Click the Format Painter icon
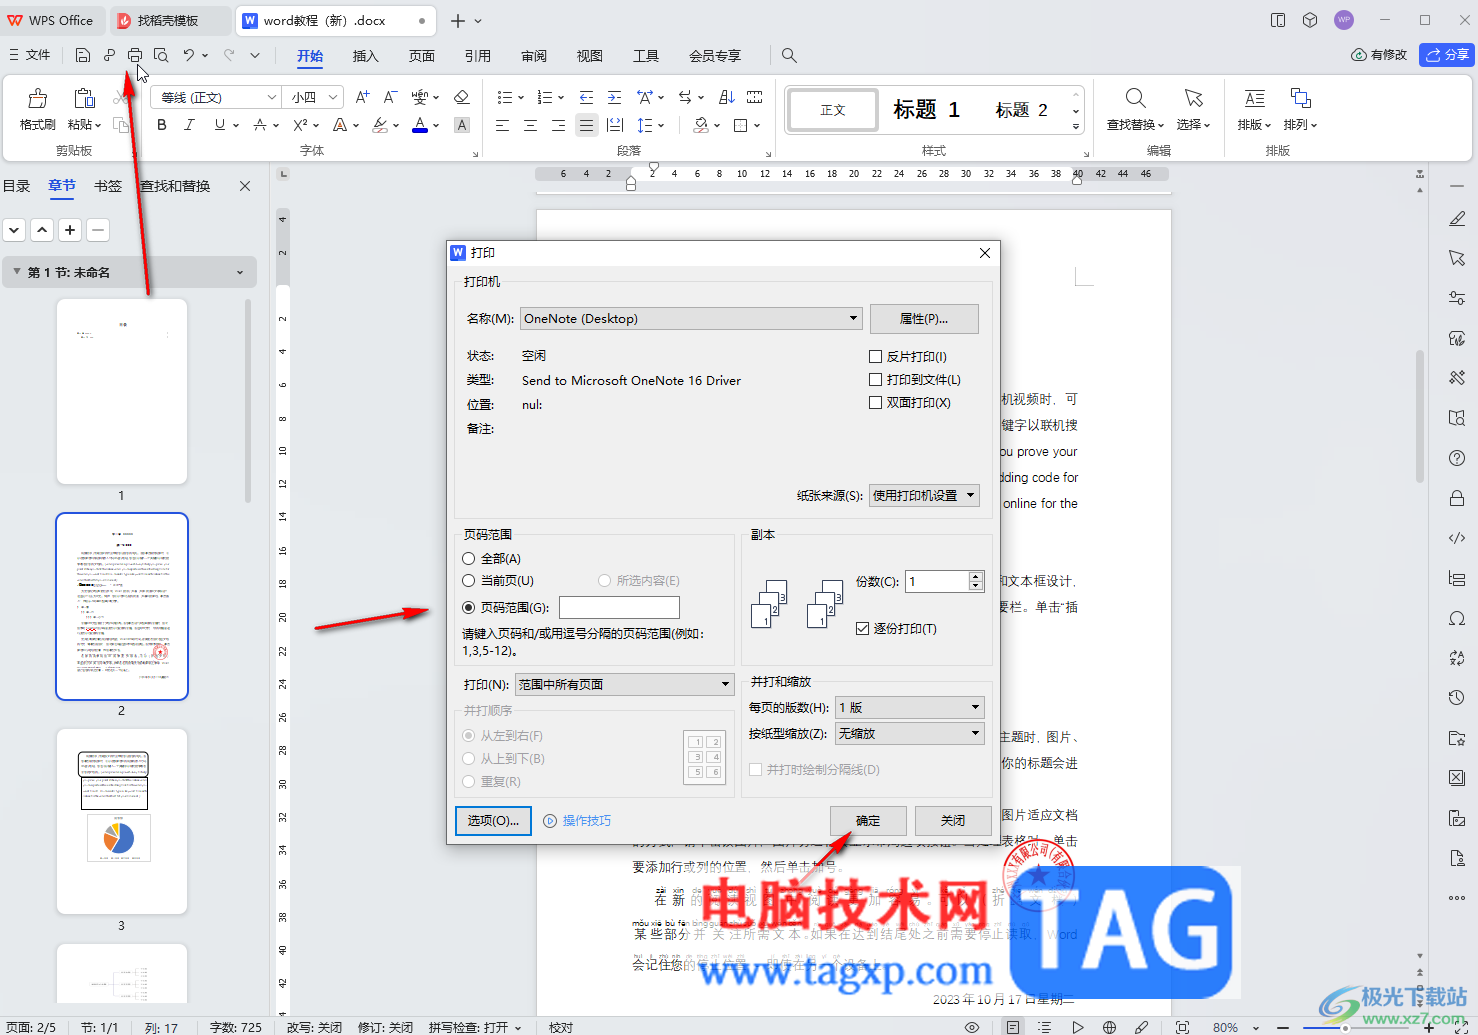This screenshot has width=1478, height=1035. (37, 98)
